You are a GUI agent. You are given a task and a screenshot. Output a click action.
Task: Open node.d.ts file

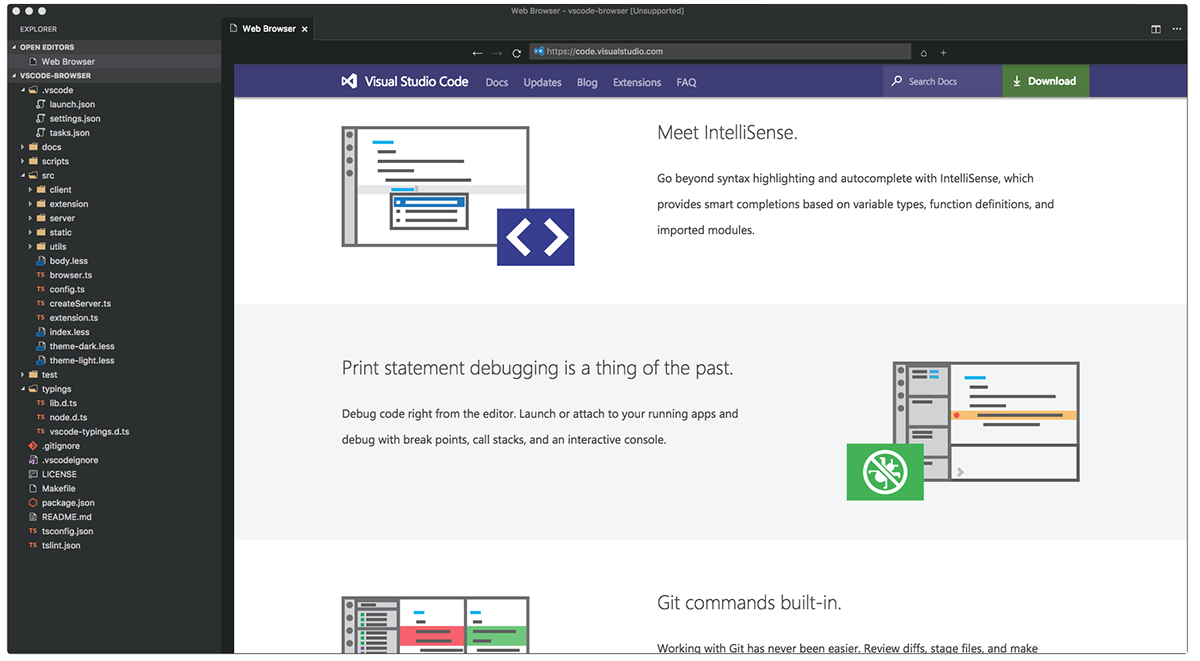click(68, 417)
